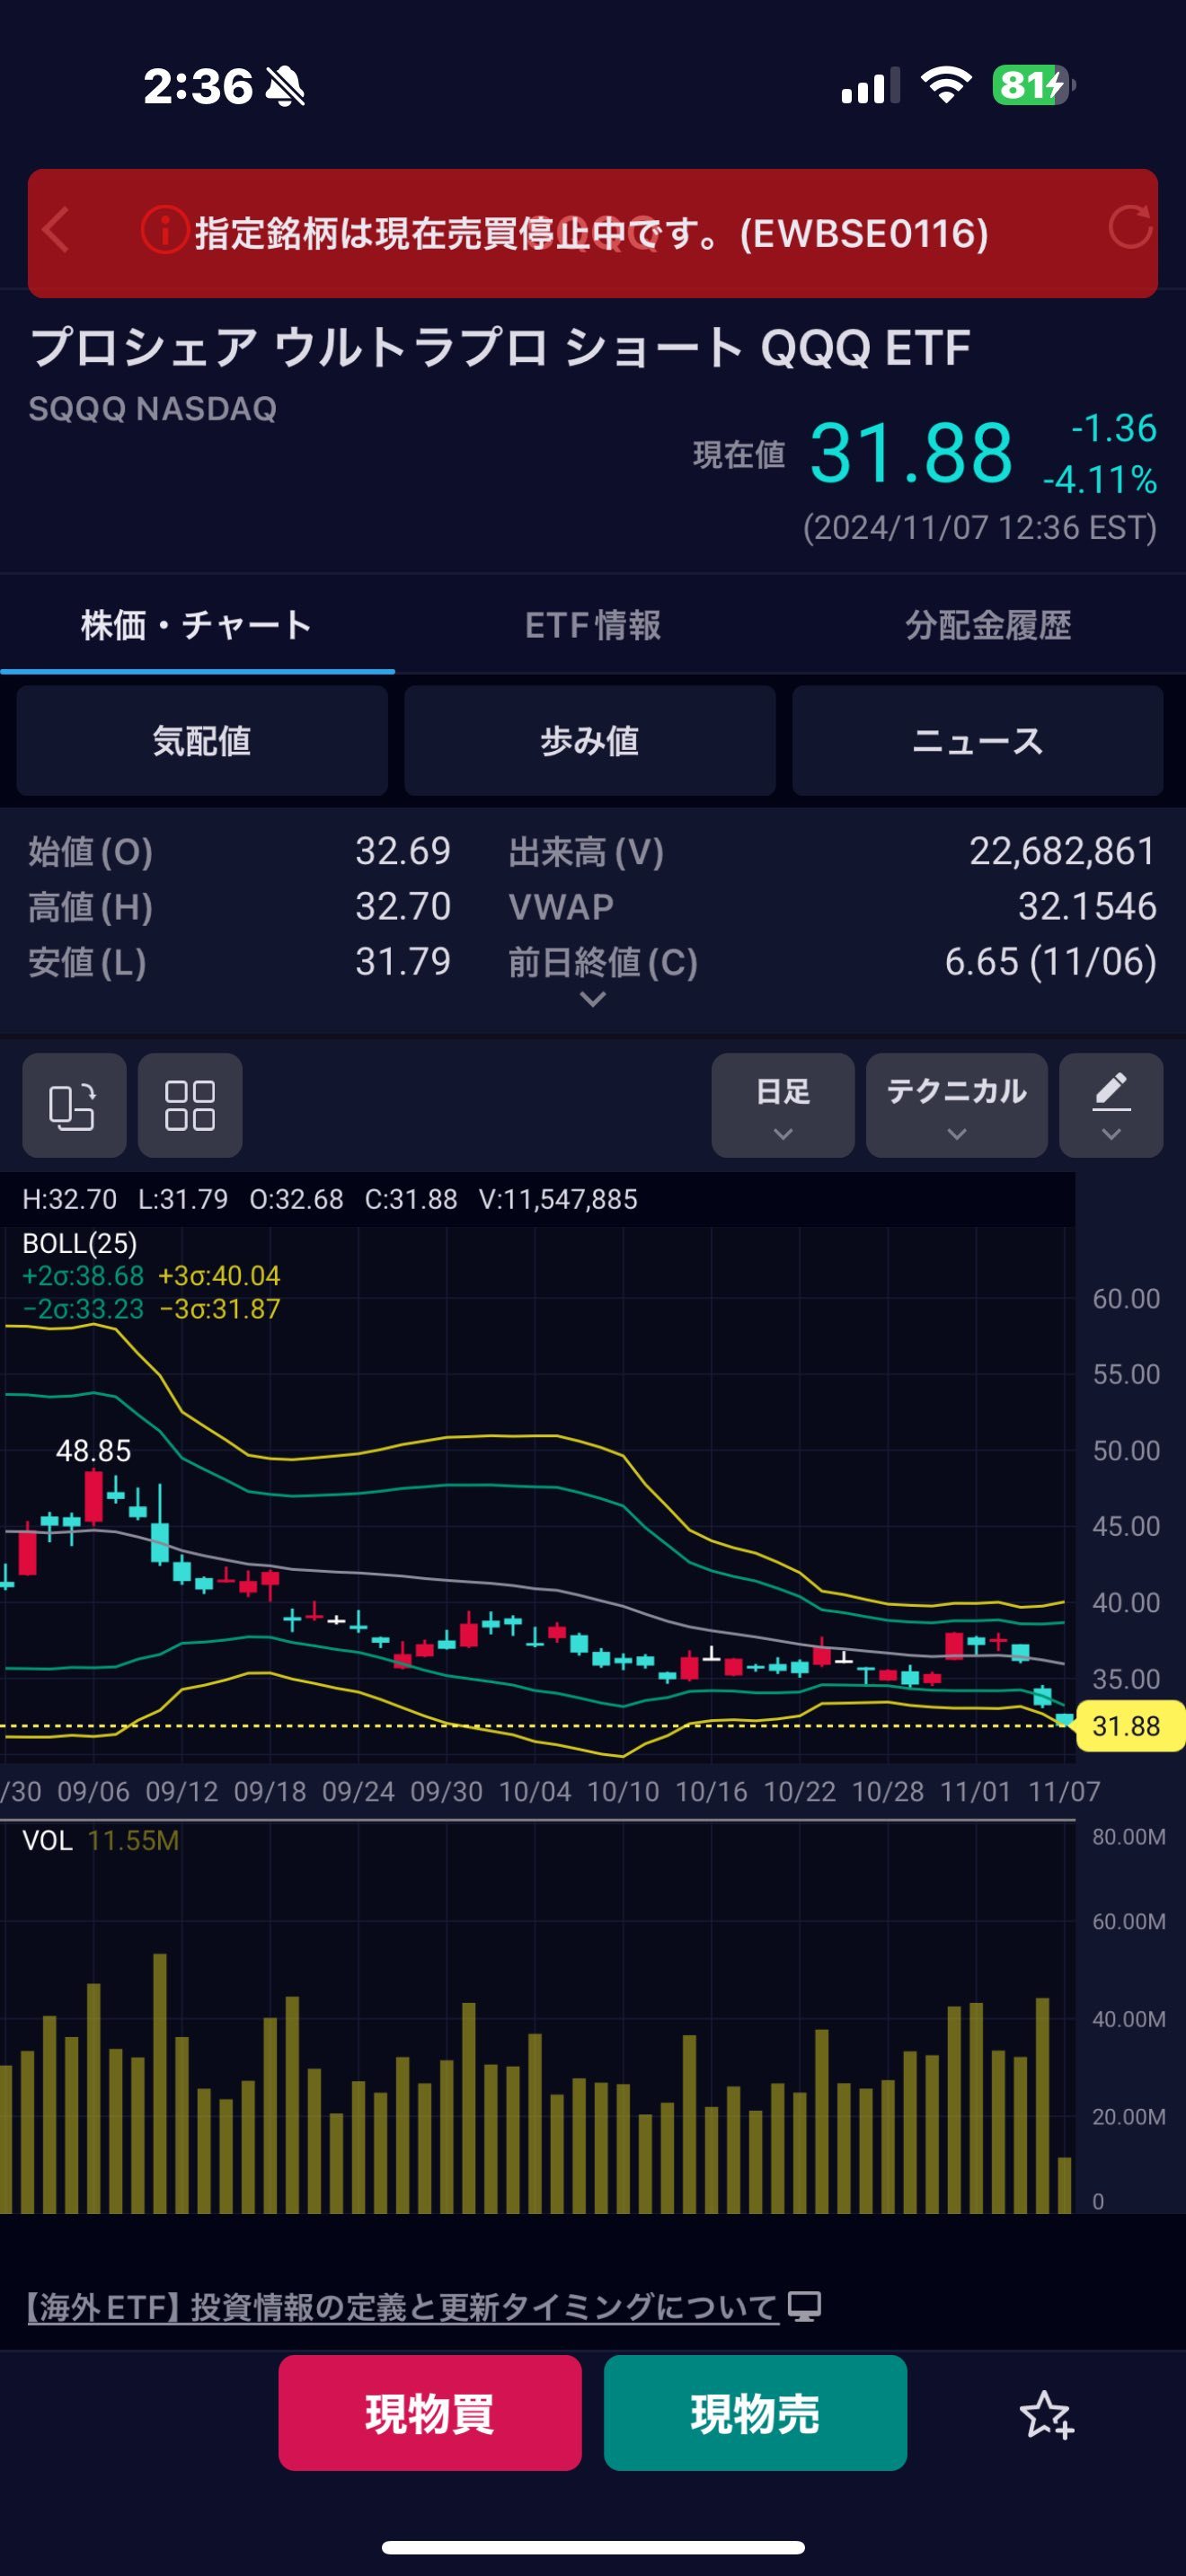Screen dimensions: 1186x2576
Task: Open テクニカル indicator dropdown
Action: point(957,1105)
